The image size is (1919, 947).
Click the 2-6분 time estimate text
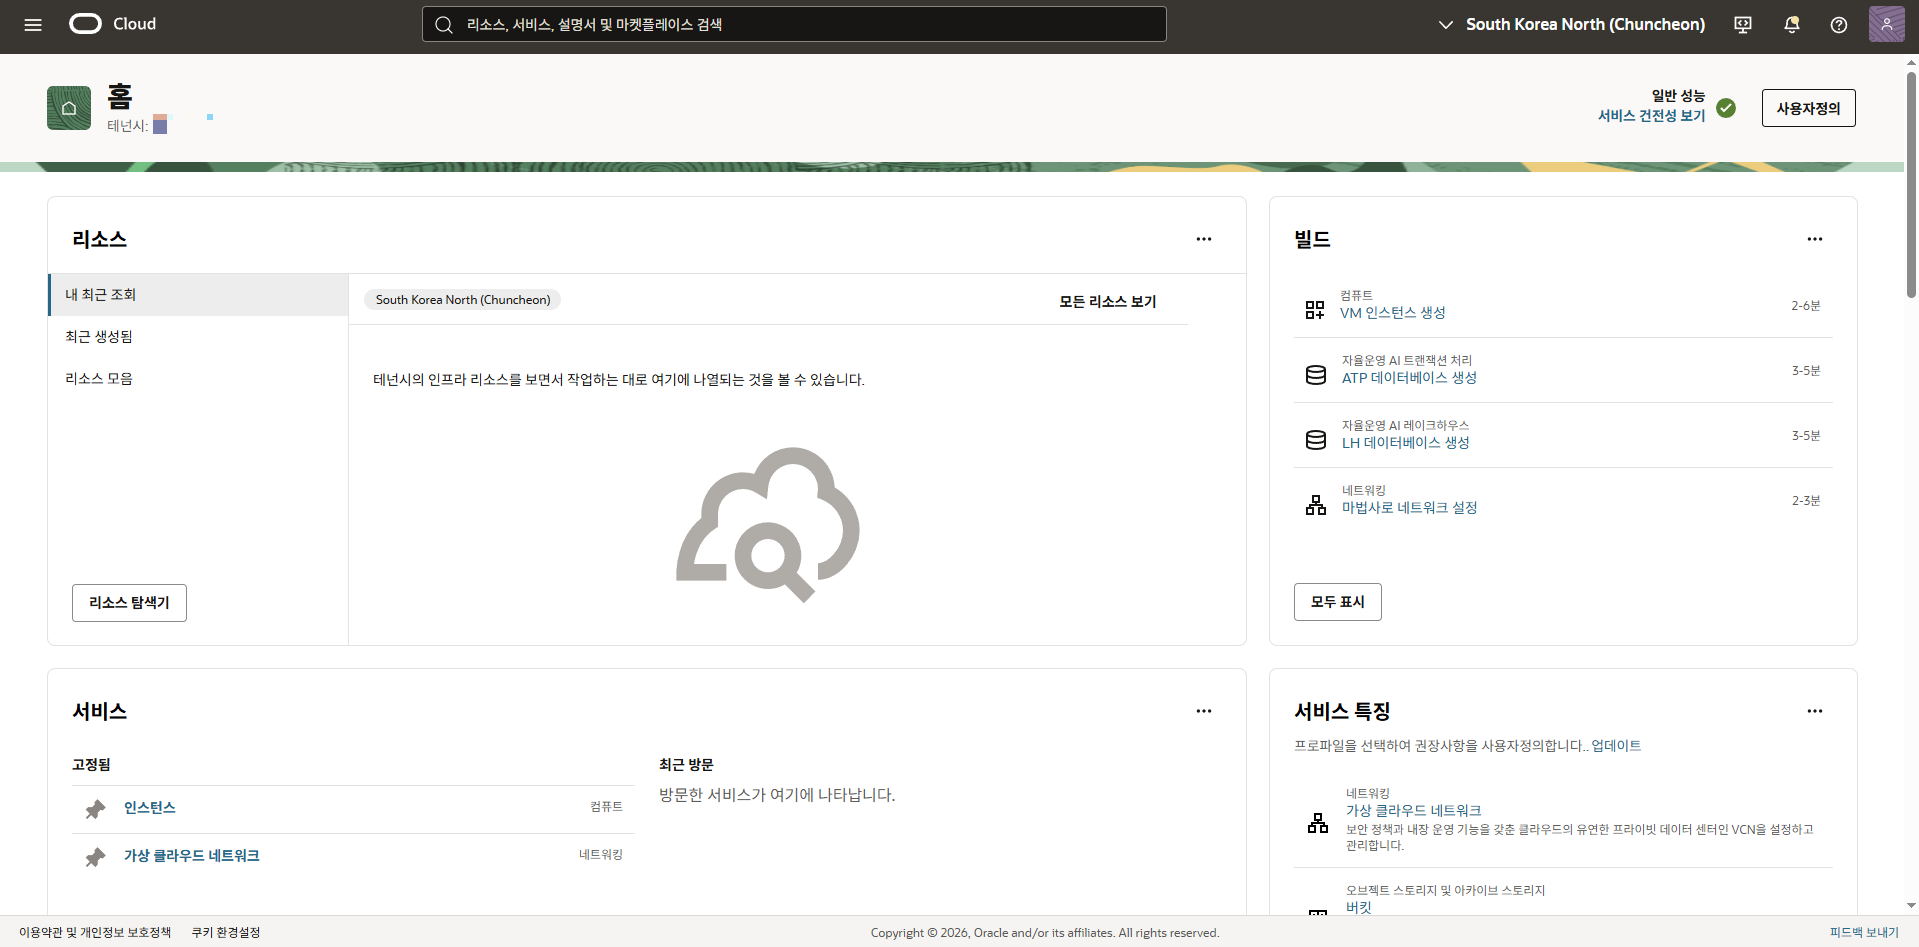pos(1805,306)
